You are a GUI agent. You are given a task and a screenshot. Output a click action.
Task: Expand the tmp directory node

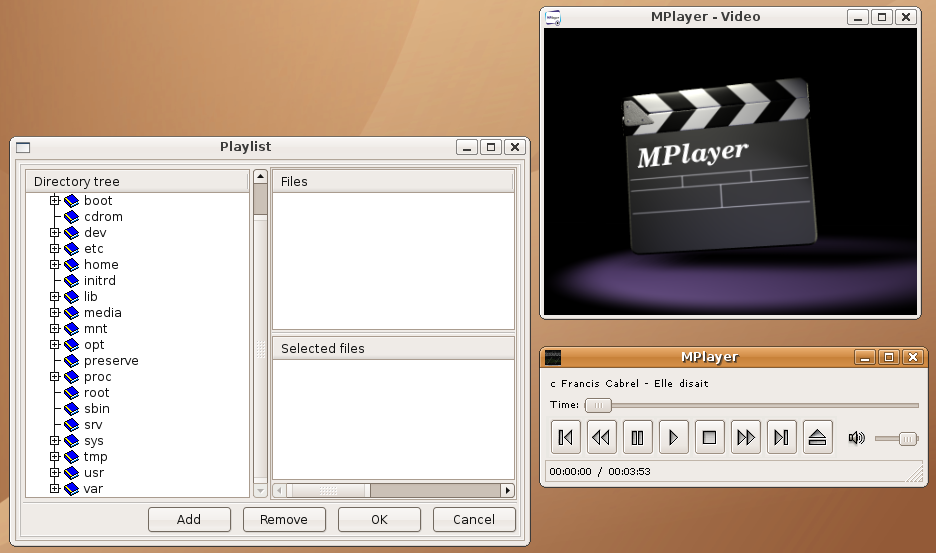[54, 456]
